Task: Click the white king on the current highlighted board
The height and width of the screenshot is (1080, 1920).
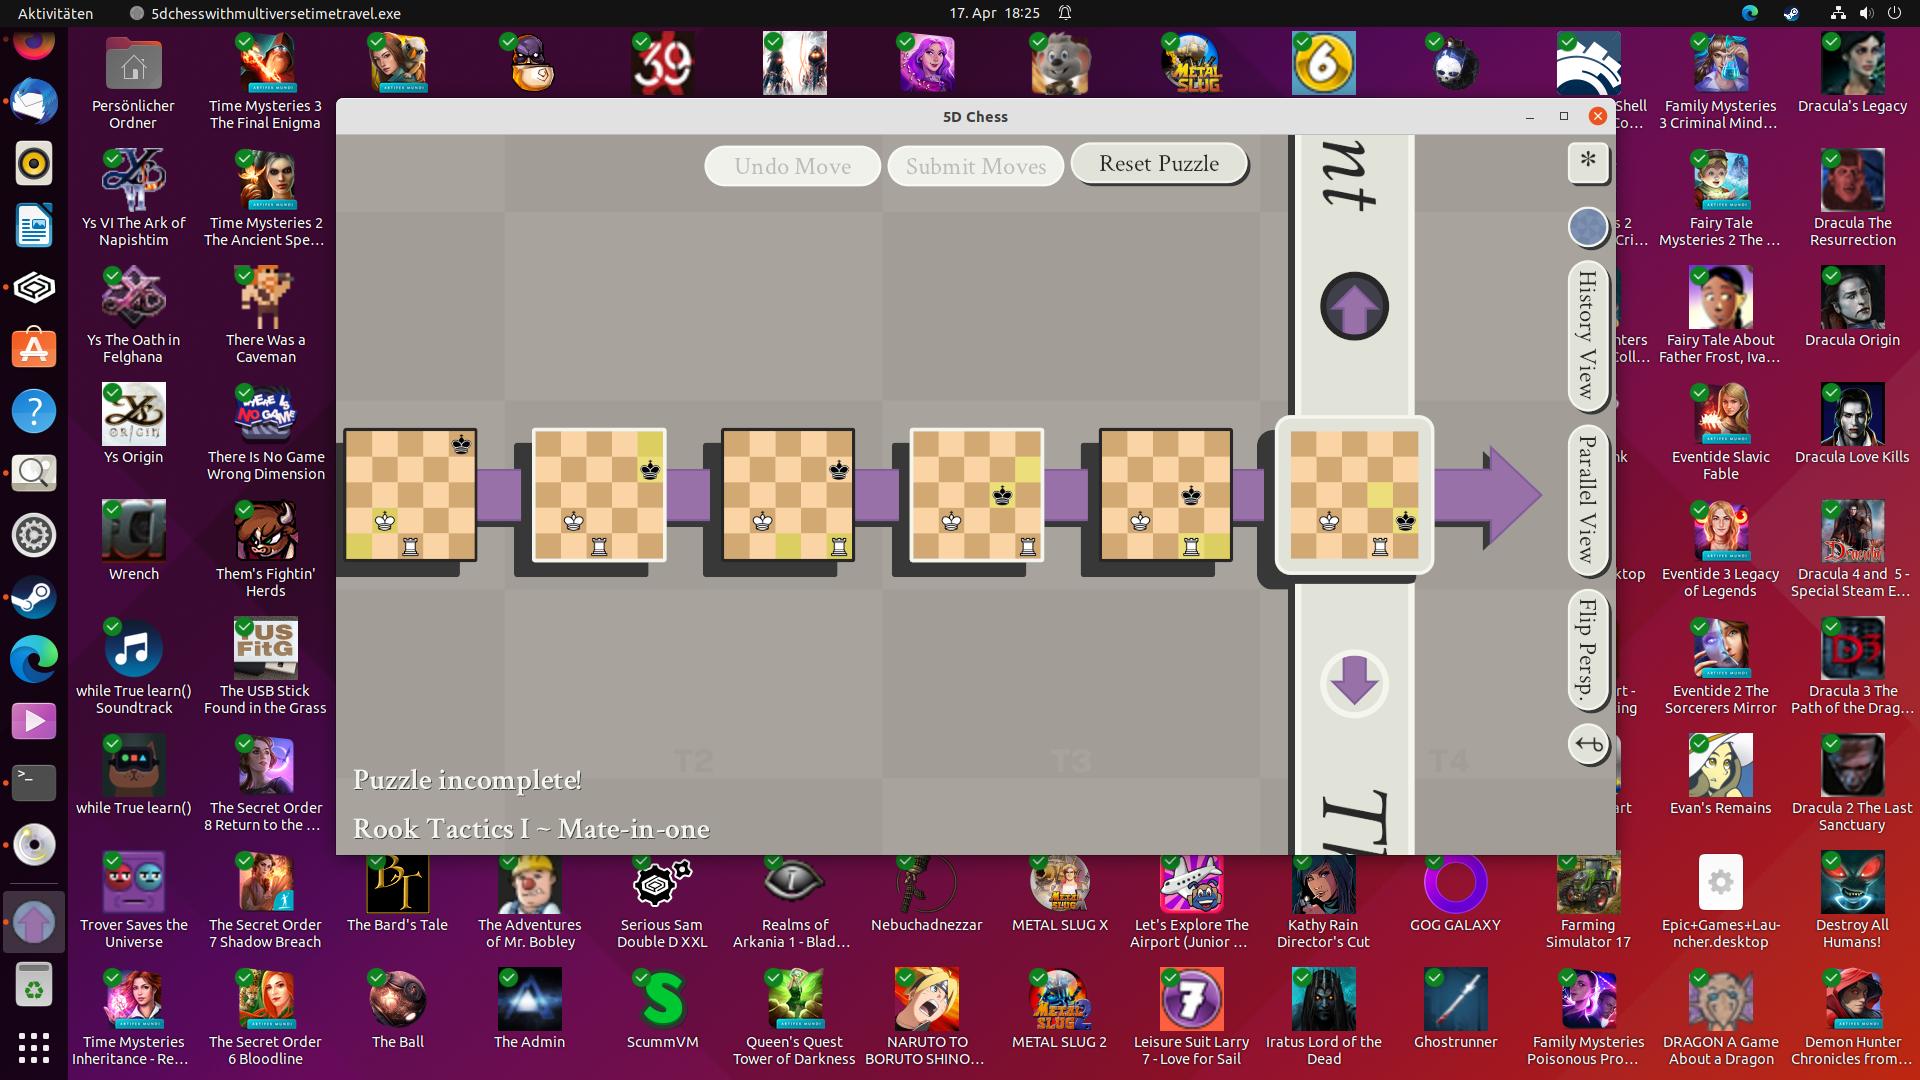Action: (1329, 521)
